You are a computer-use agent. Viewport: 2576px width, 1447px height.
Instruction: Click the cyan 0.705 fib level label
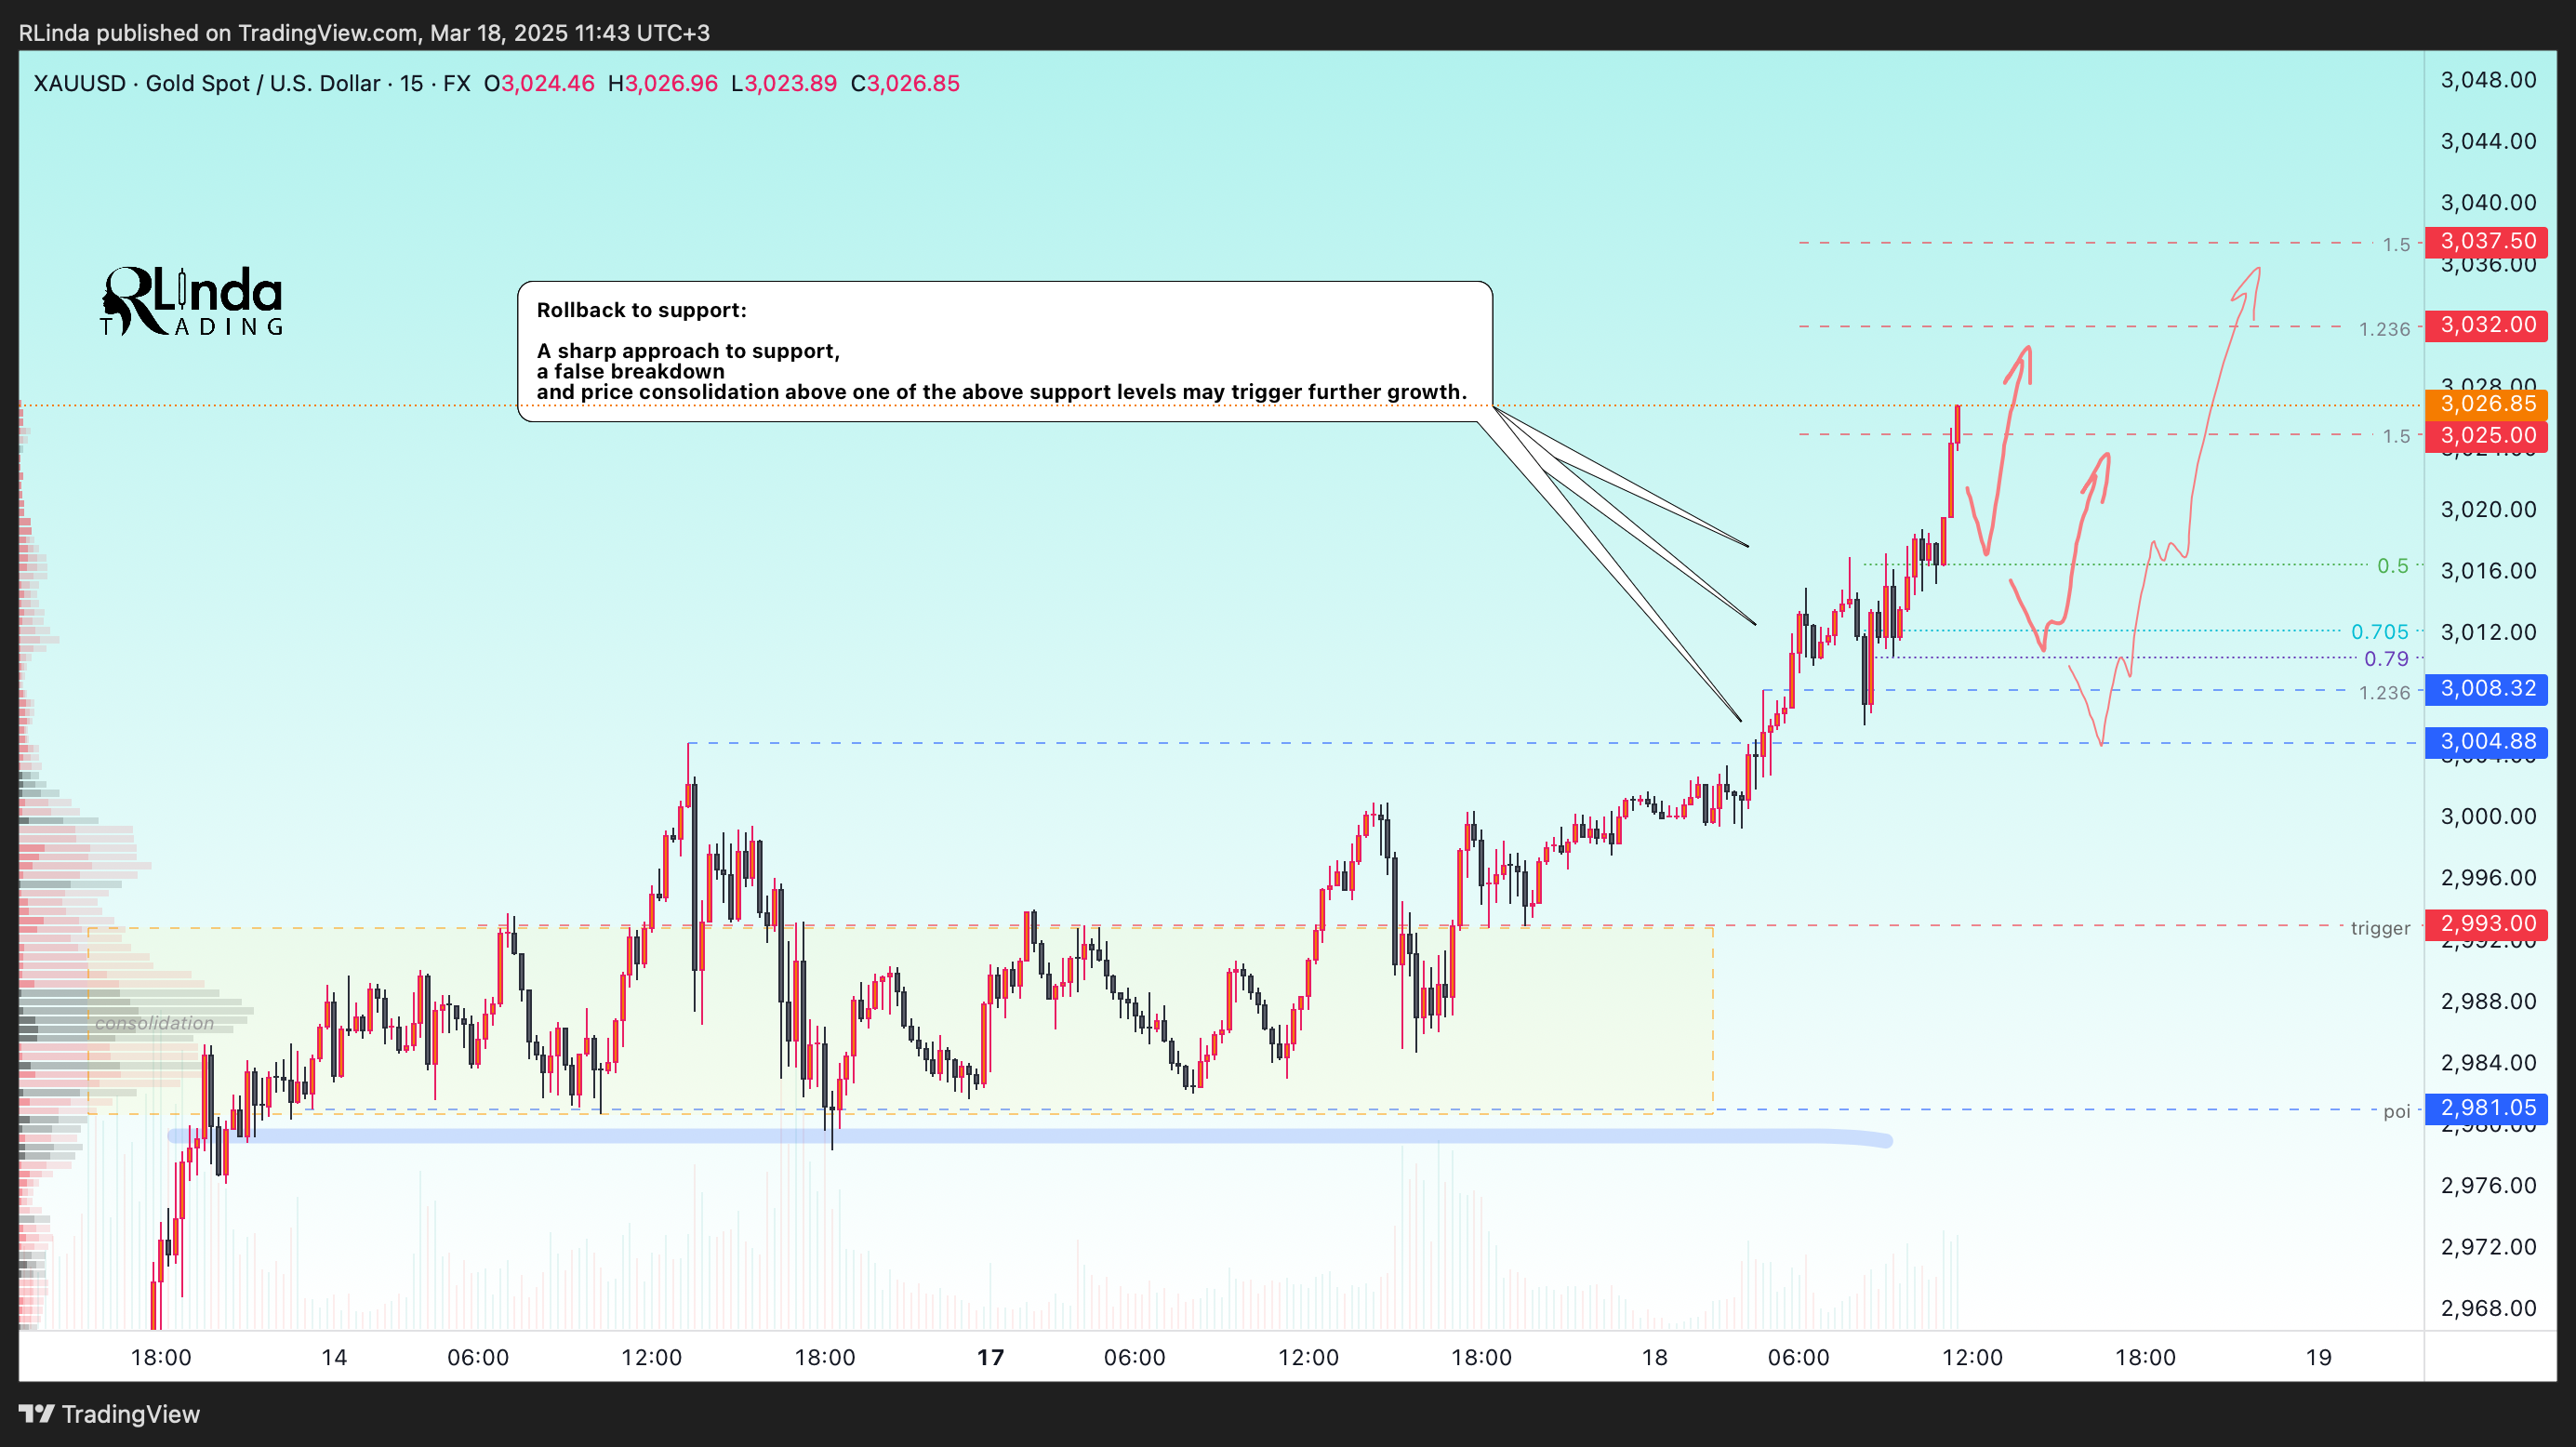[2380, 632]
